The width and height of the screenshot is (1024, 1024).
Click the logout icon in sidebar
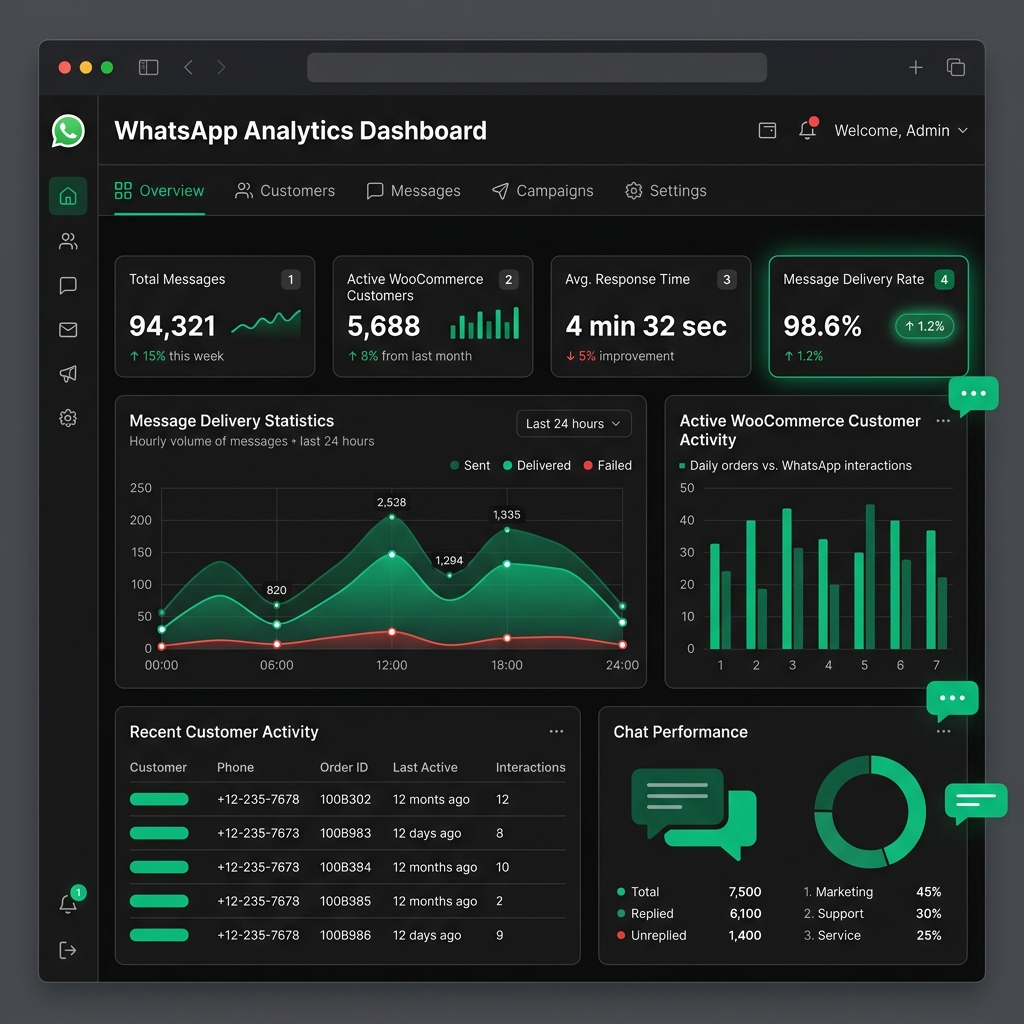[x=68, y=950]
